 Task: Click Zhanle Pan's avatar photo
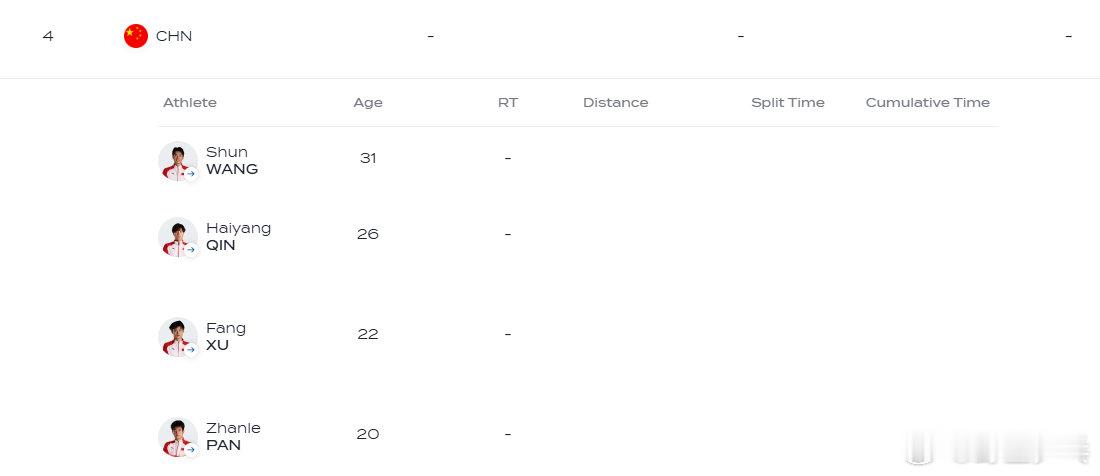coord(177,437)
